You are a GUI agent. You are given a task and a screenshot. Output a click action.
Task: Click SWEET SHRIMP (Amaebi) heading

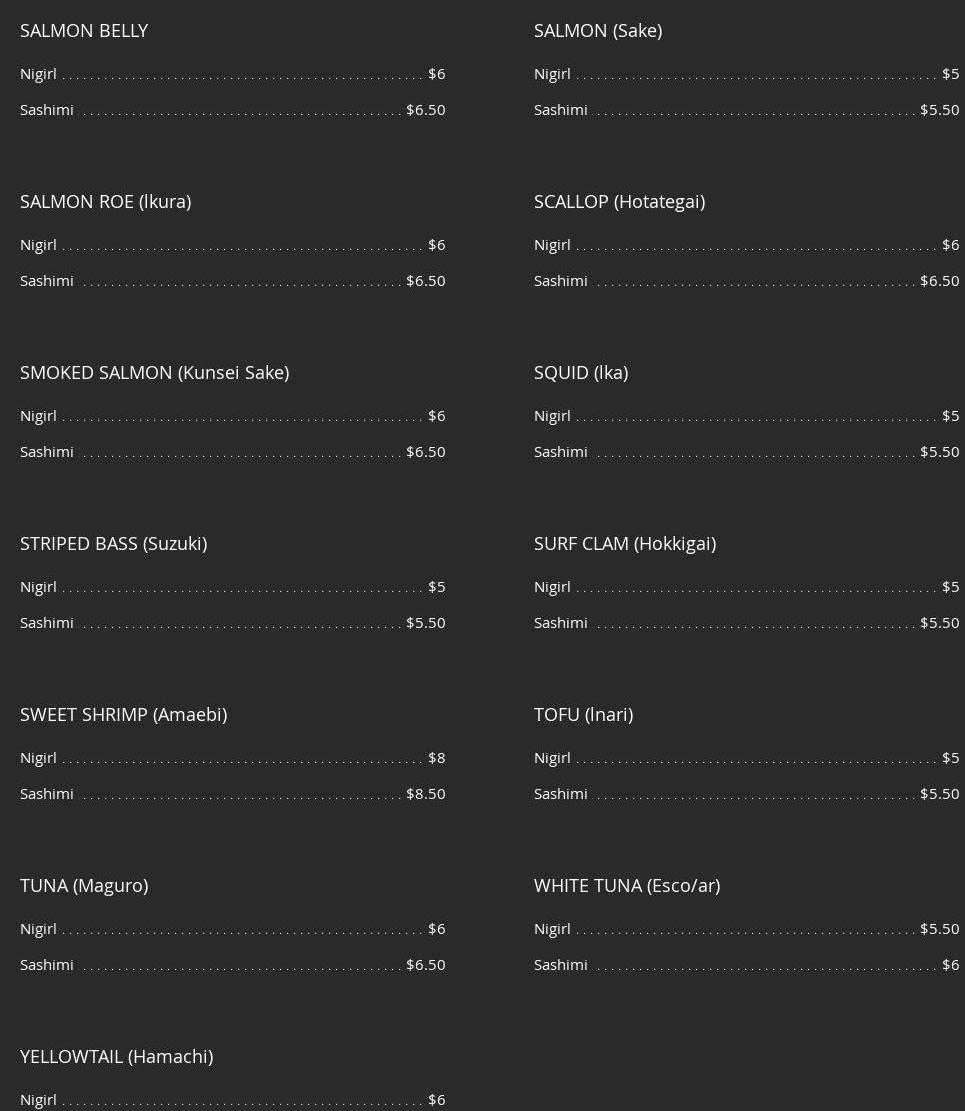coord(123,715)
